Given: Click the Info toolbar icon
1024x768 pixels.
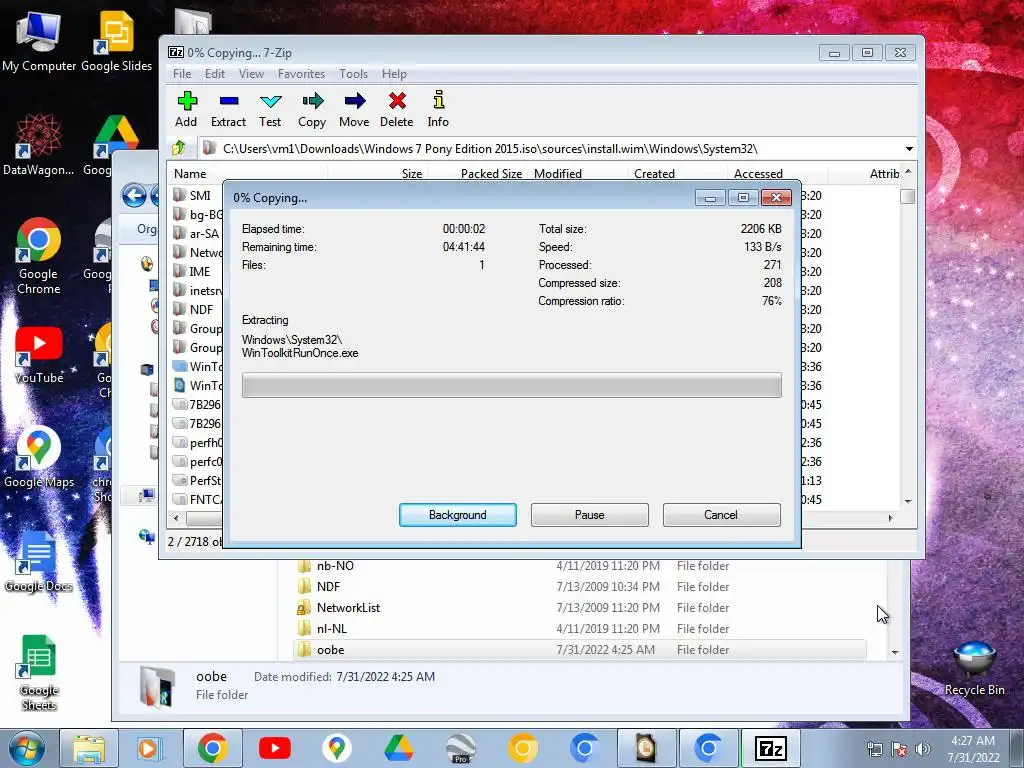Looking at the screenshot, I should (x=438, y=108).
